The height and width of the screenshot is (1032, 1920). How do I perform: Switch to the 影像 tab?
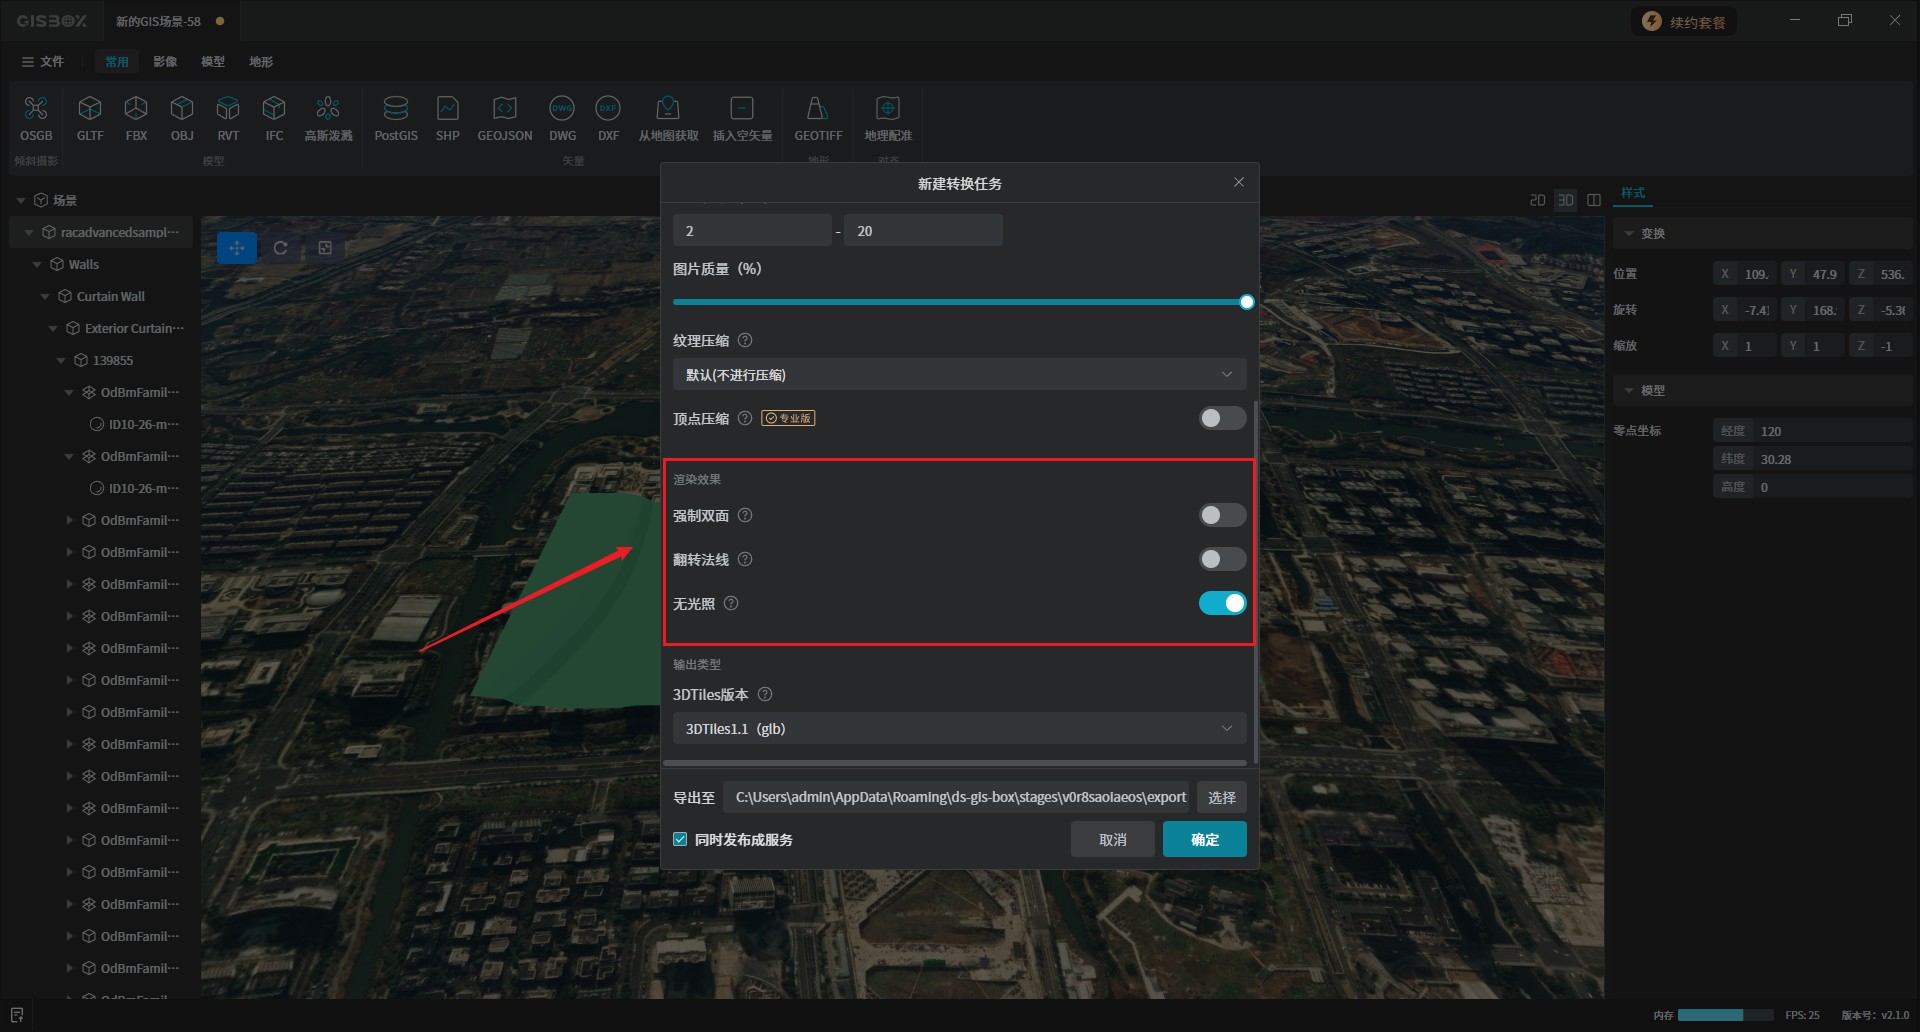click(165, 62)
